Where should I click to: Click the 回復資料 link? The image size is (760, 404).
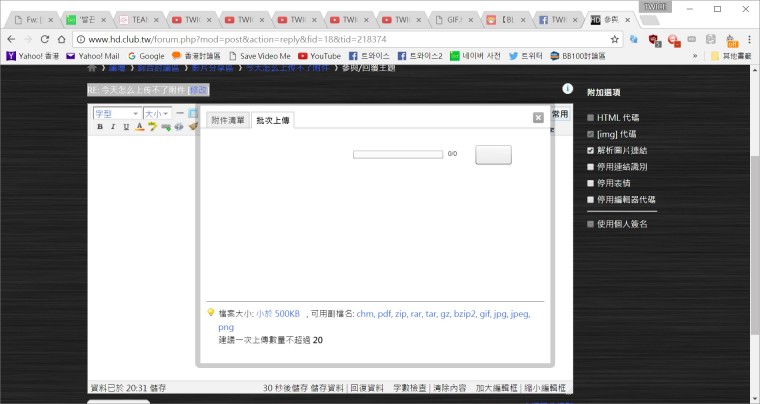(x=367, y=388)
